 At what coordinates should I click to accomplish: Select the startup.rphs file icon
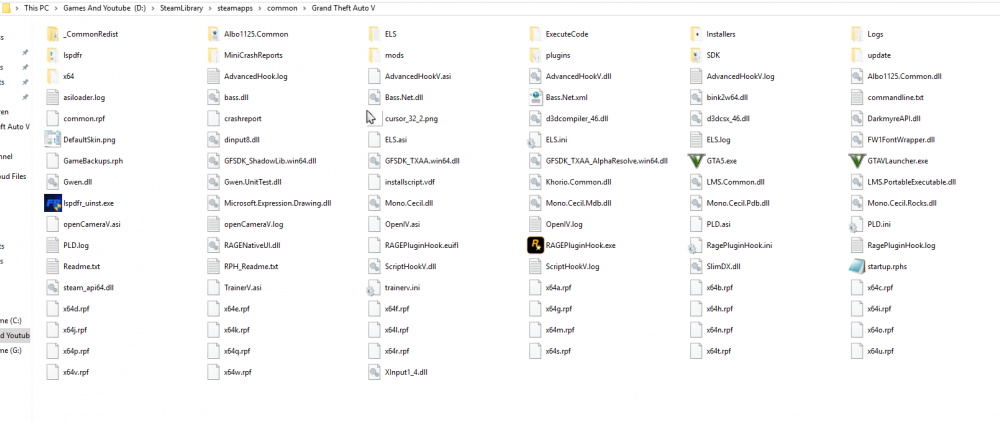[856, 266]
